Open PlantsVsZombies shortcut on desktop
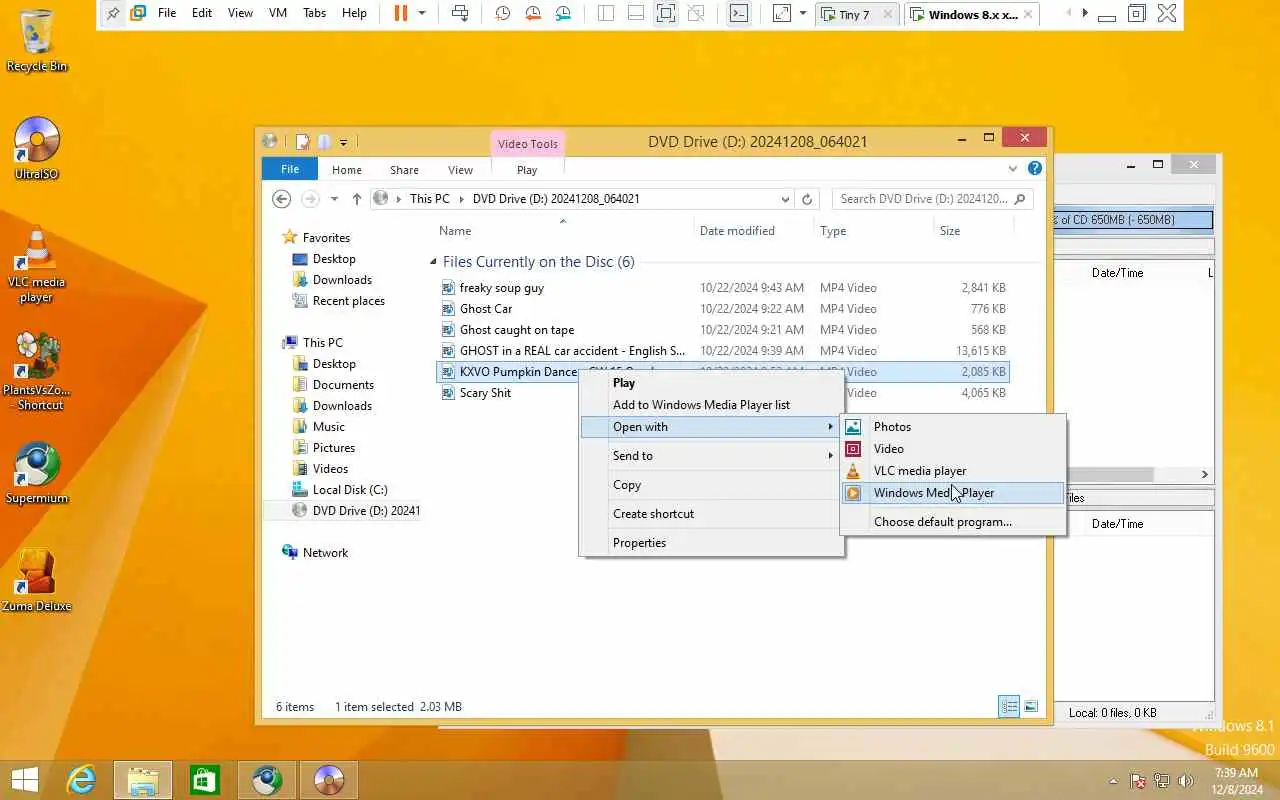The image size is (1280, 800). pyautogui.click(x=37, y=372)
